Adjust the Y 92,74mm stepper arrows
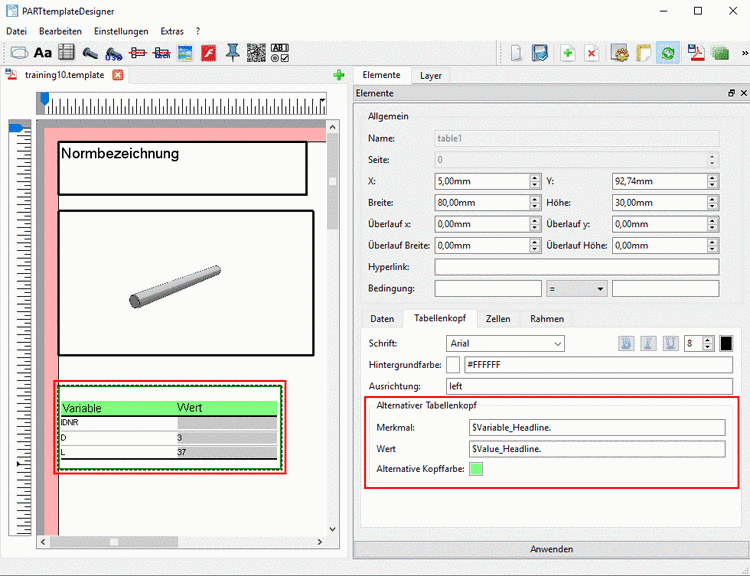 pyautogui.click(x=712, y=181)
